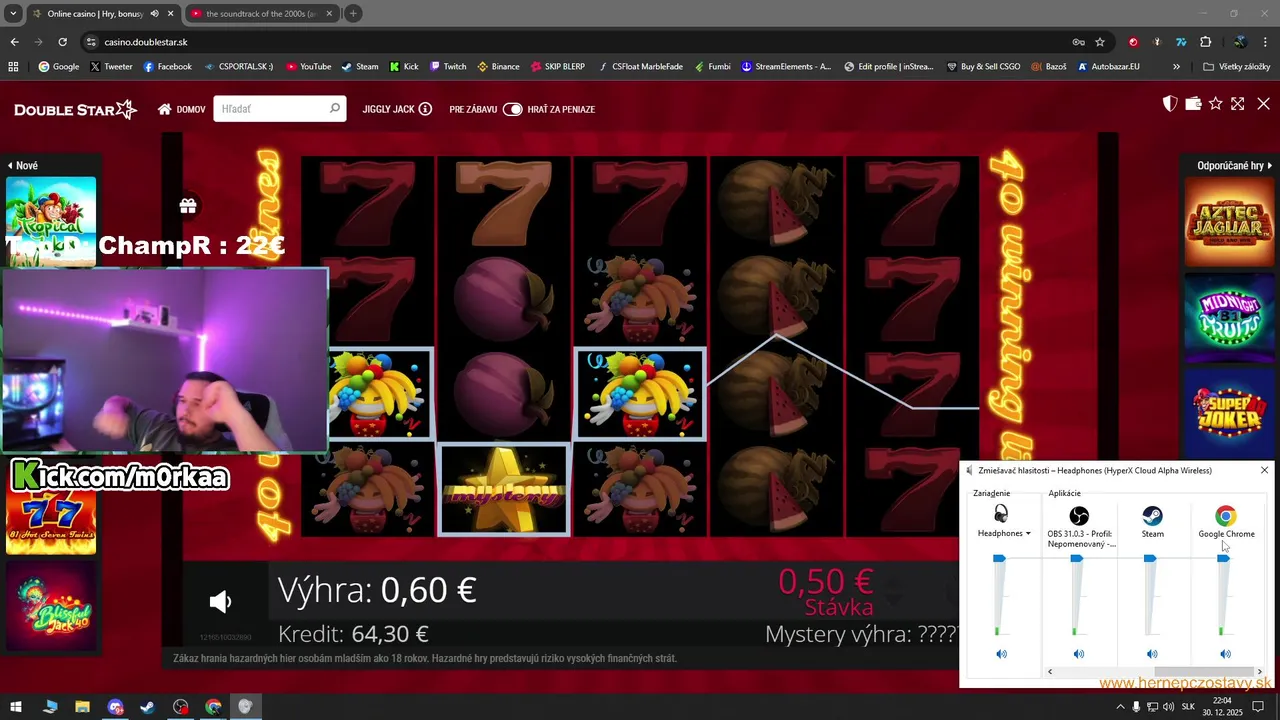
Task: Open Všetky záložky bookmarks folder
Action: (x=1237, y=67)
